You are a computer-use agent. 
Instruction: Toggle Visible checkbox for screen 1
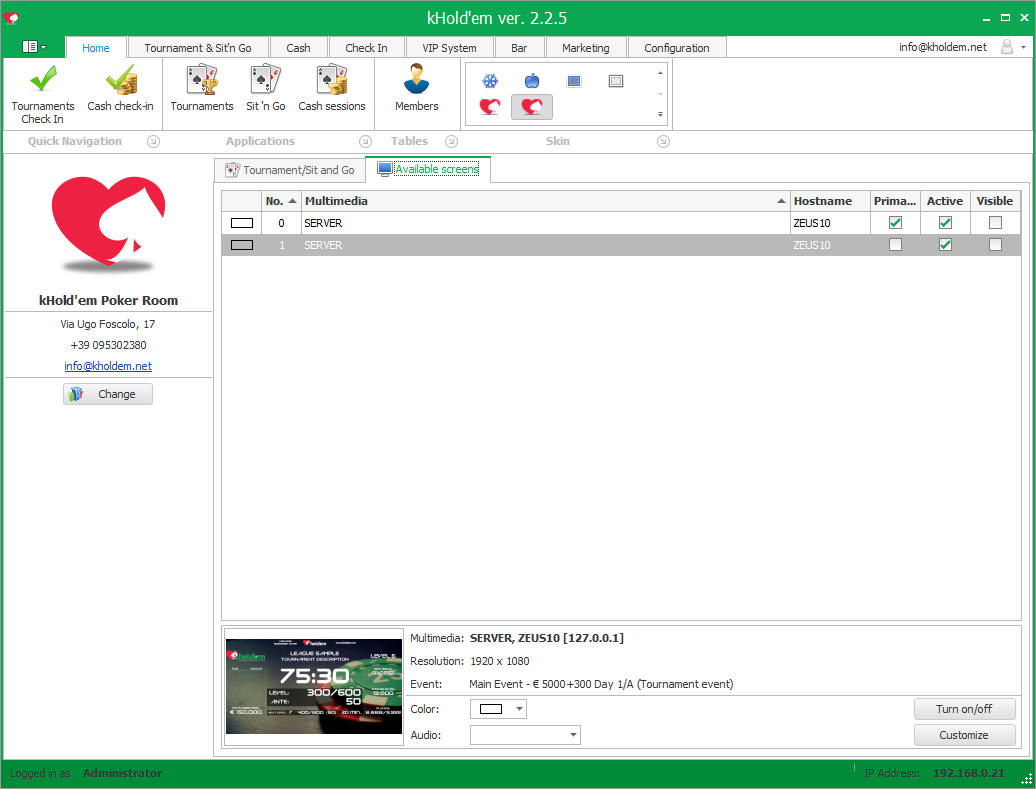point(995,244)
